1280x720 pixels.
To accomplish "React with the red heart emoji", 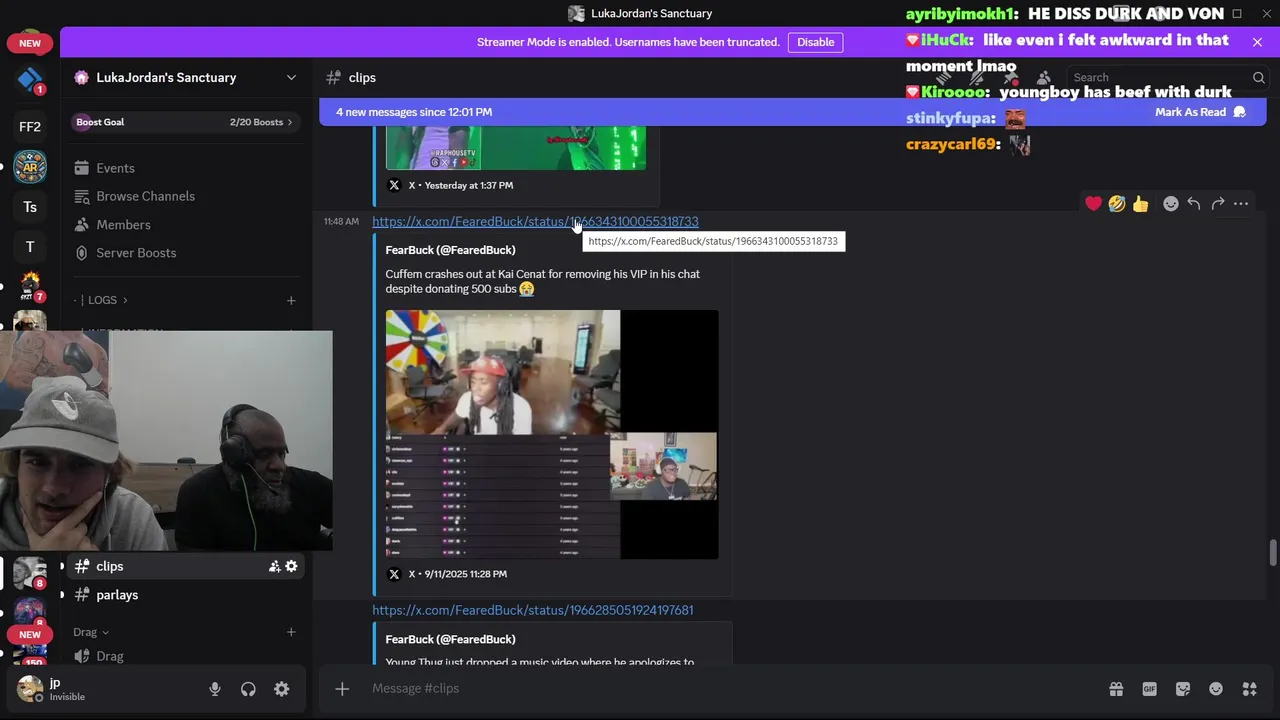I will click(x=1093, y=204).
